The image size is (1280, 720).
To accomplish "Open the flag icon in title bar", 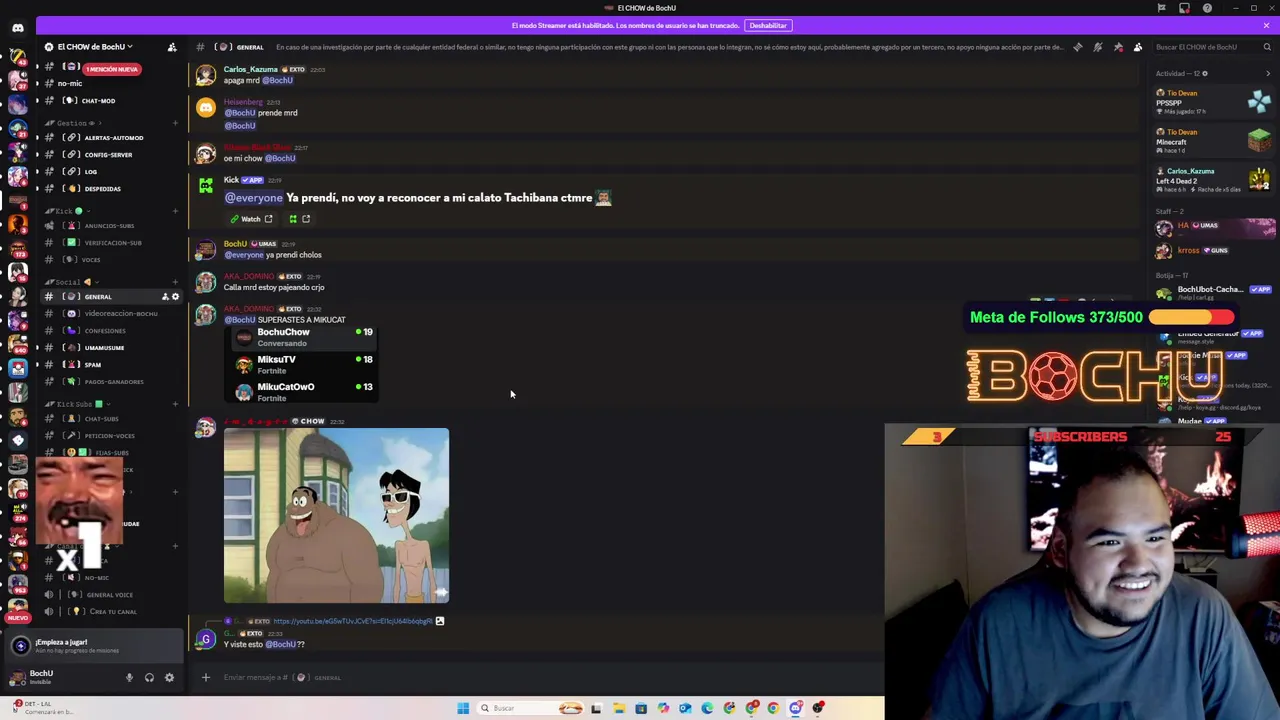I will [1161, 8].
